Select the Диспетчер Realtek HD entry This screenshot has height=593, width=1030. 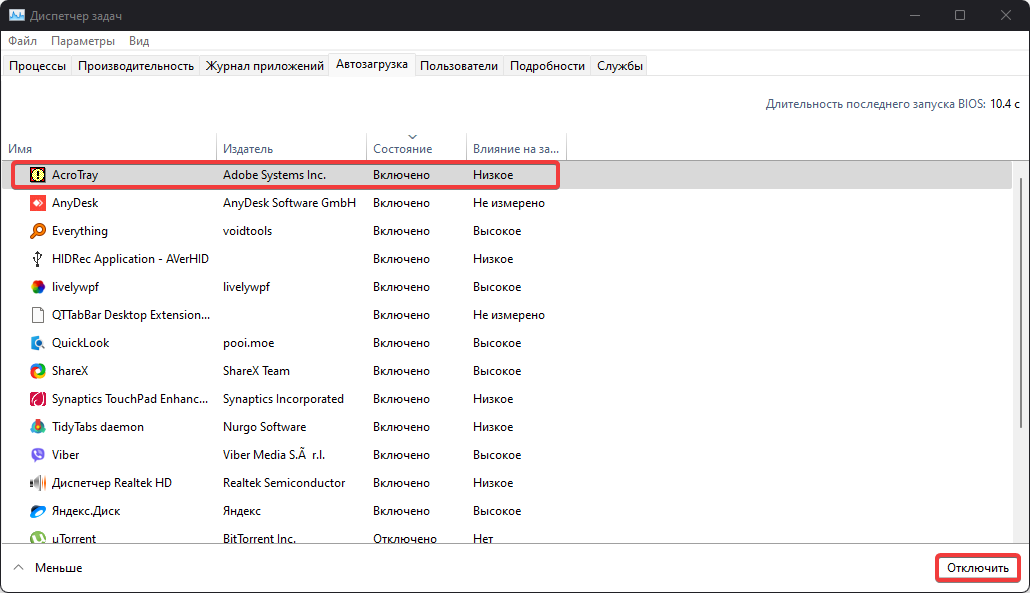(x=112, y=483)
